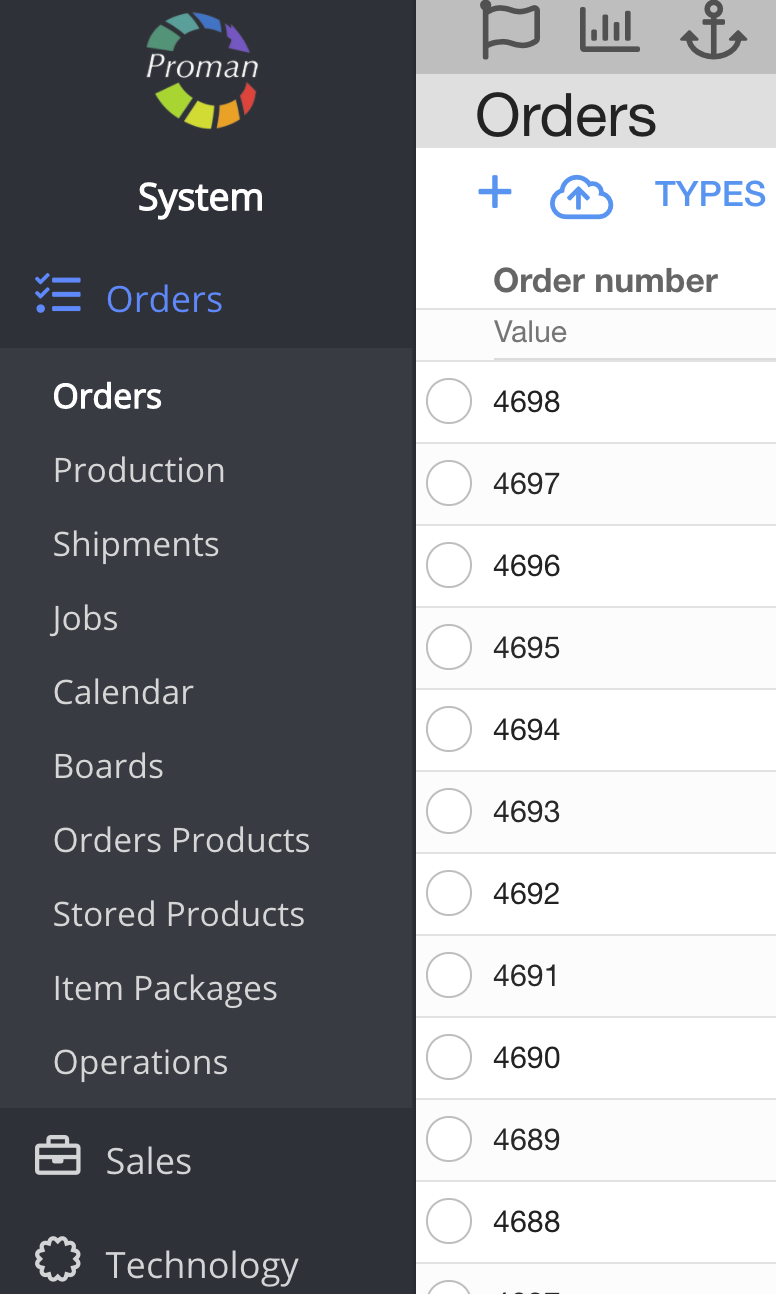This screenshot has height=1294, width=776.
Task: Click the Order number Value filter field
Action: [x=632, y=333]
